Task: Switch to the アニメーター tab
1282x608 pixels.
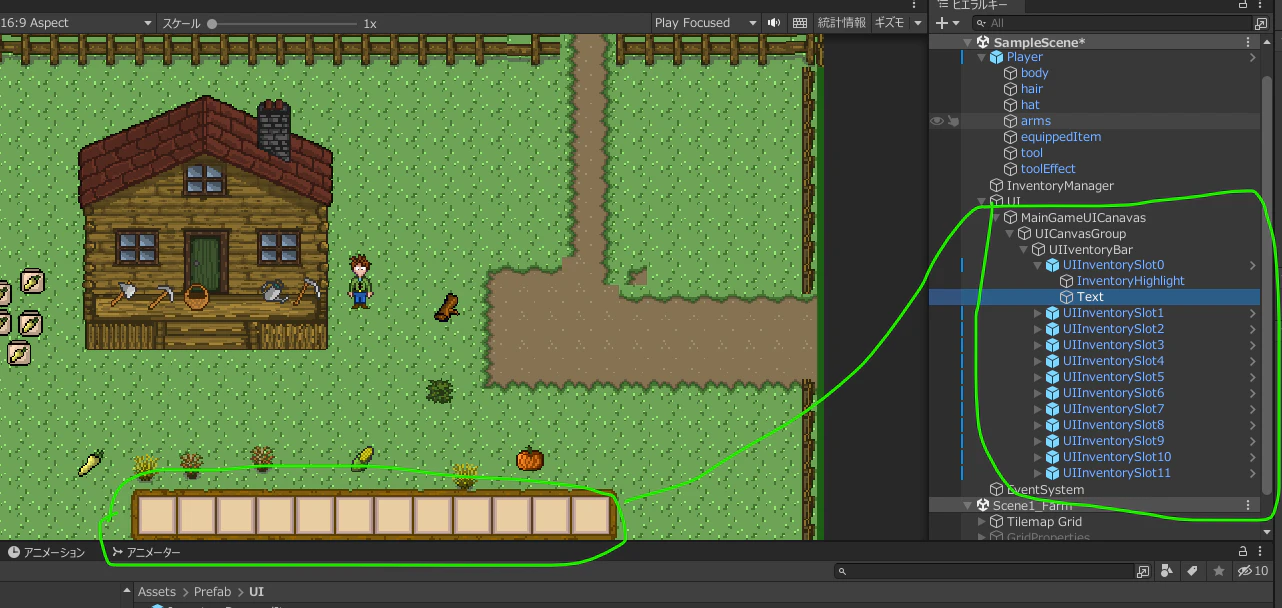Action: click(147, 552)
